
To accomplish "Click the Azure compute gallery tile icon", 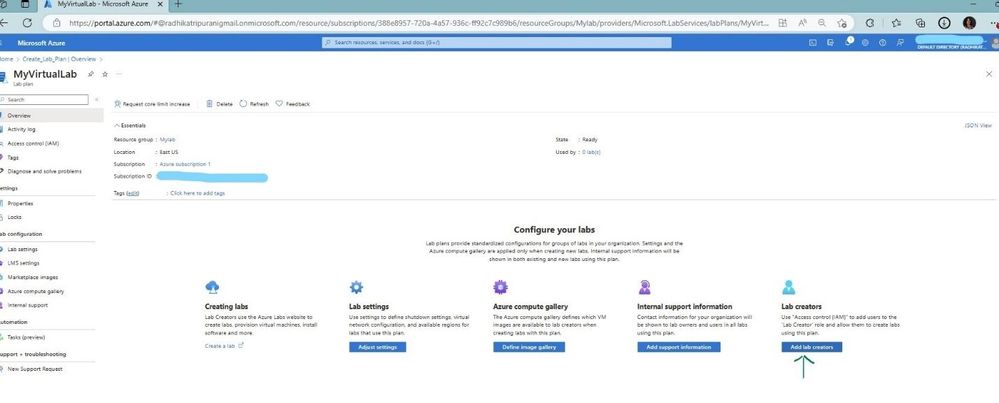I will point(500,287).
